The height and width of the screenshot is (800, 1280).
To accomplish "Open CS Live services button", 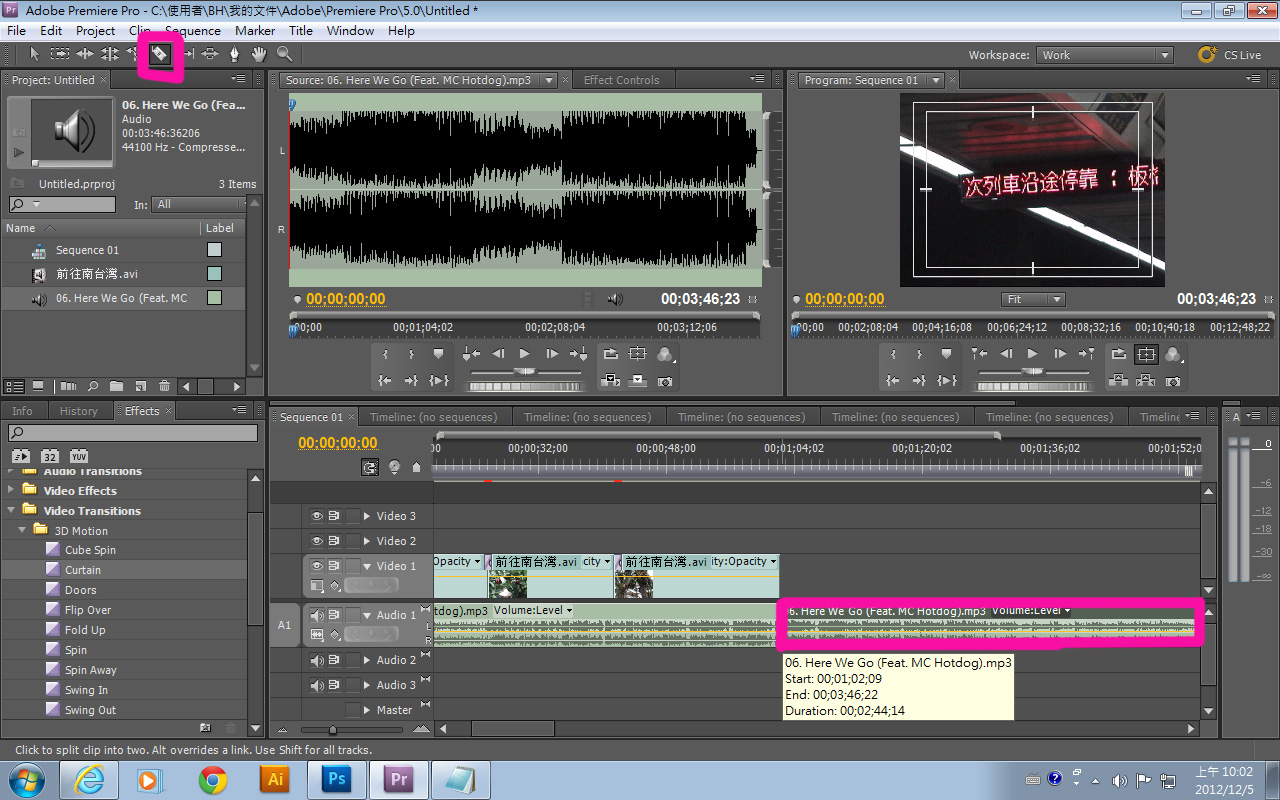I will [x=1229, y=55].
